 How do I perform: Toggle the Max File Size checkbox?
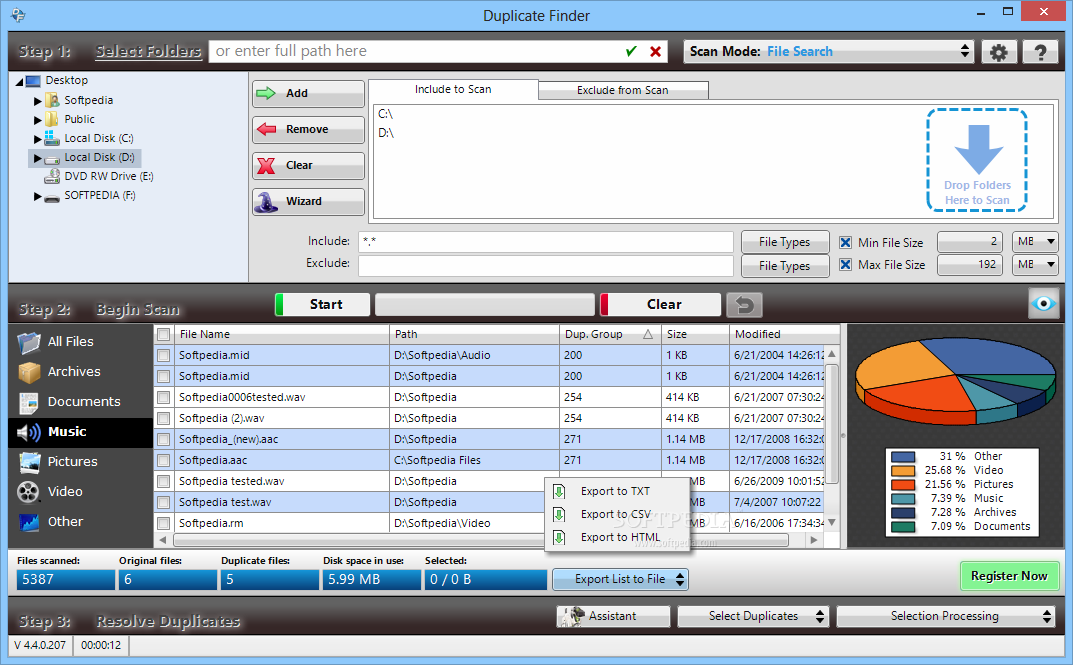(x=846, y=265)
